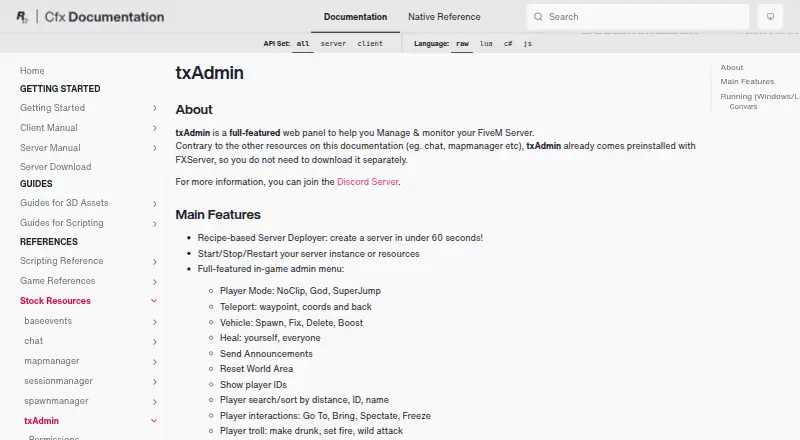Expand the baseevents chevron

point(154,322)
